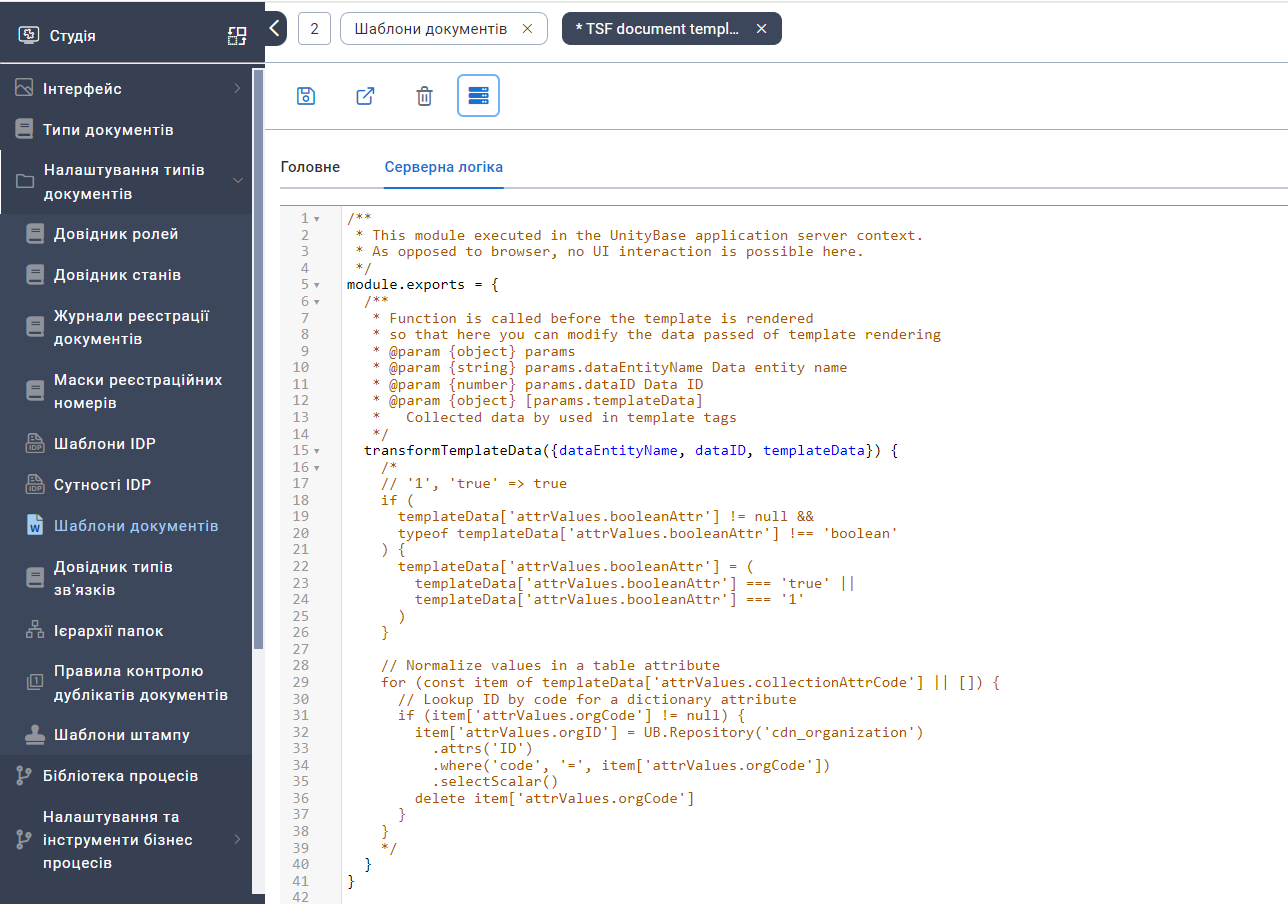Open Довідник ролей in the sidebar

(x=116, y=234)
